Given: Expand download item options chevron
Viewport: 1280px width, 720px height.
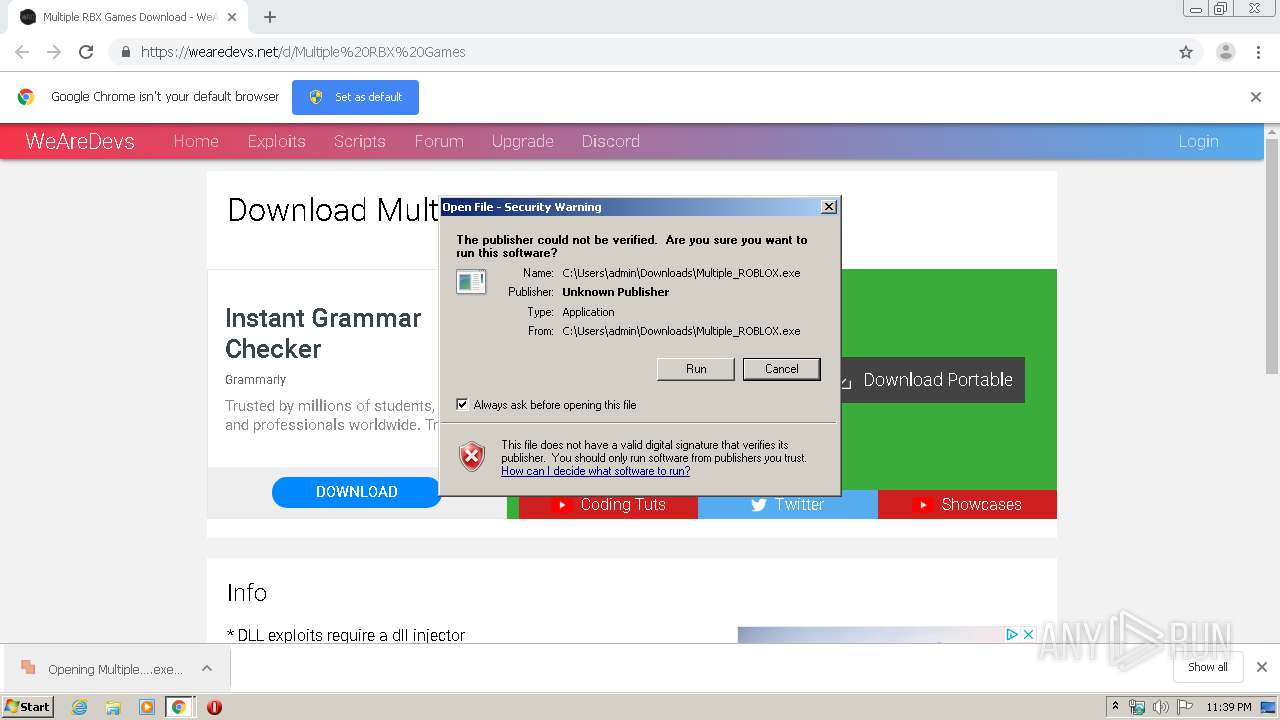Looking at the screenshot, I should (x=206, y=668).
